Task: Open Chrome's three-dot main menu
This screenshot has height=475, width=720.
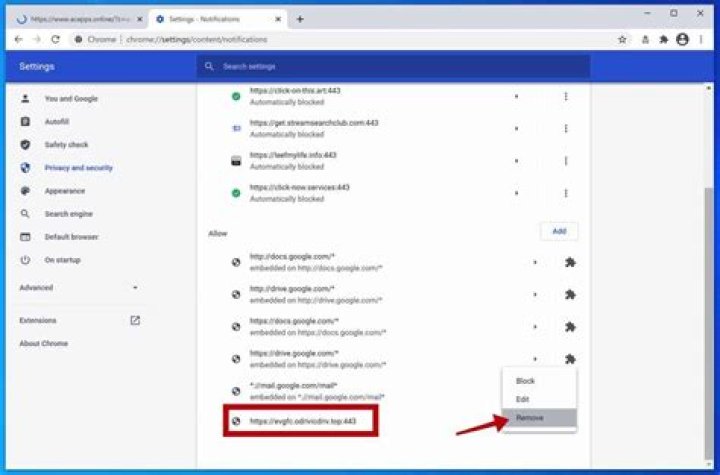Action: pos(703,39)
